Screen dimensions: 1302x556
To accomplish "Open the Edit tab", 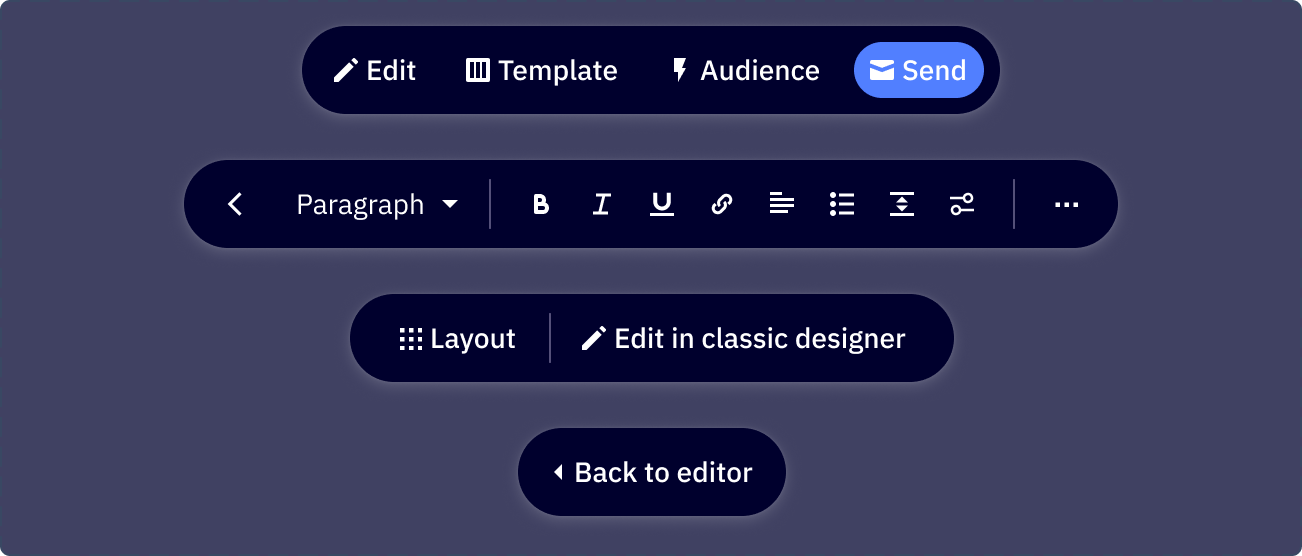I will pyautogui.click(x=374, y=70).
